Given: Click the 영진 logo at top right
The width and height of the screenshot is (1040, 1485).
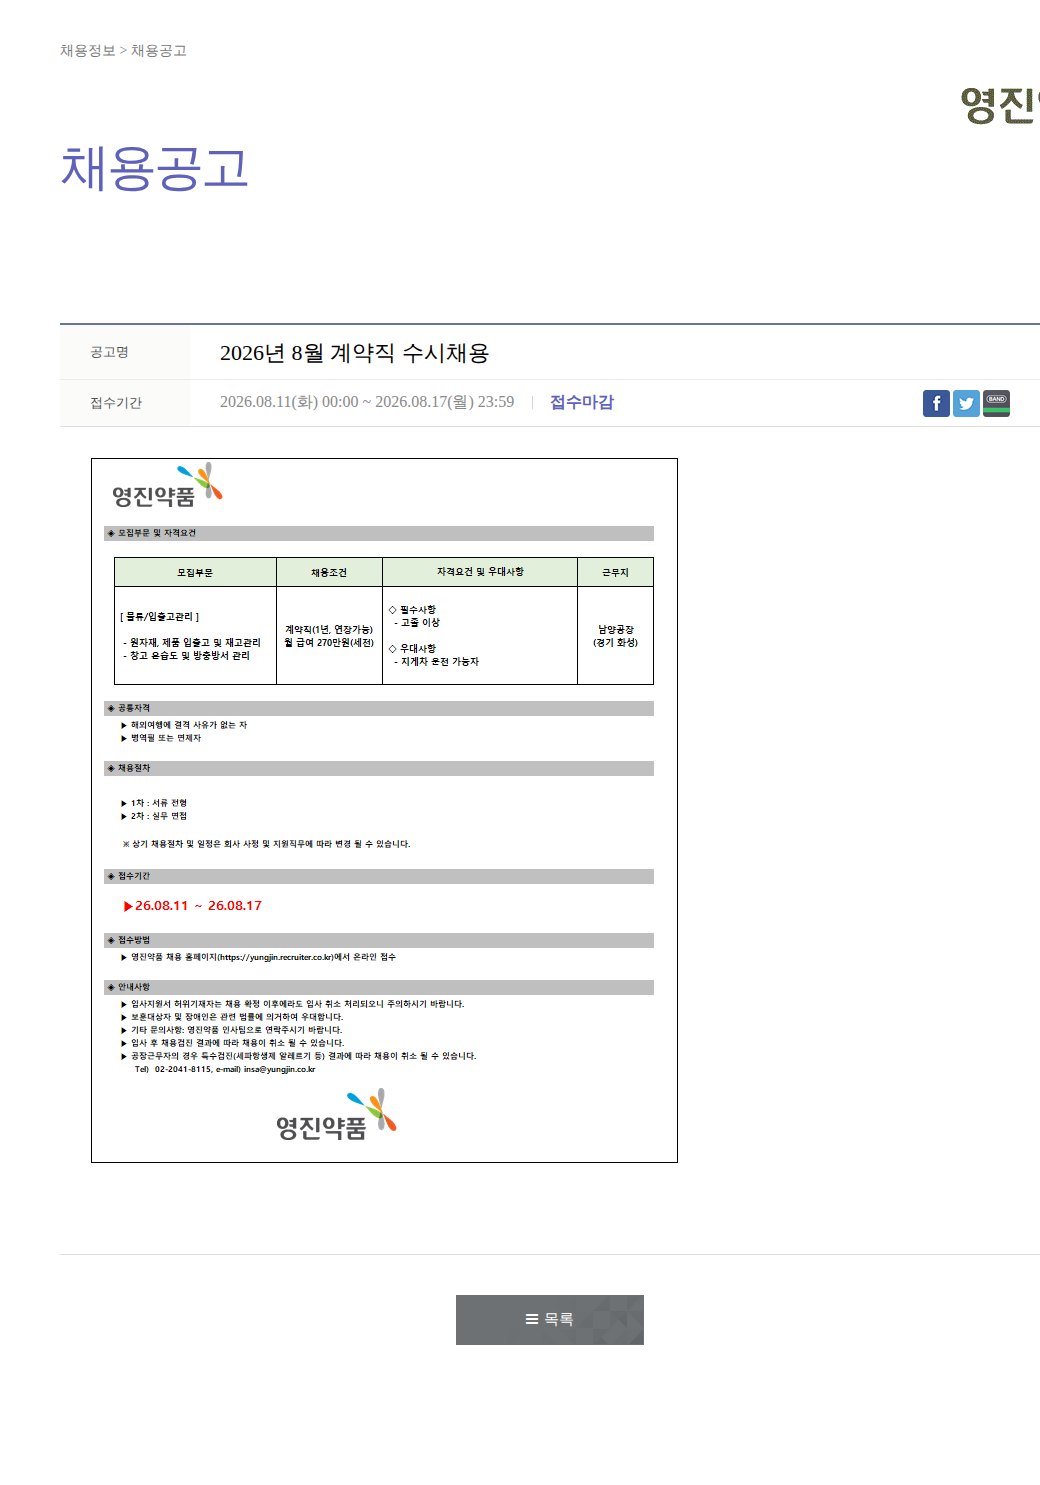Looking at the screenshot, I should click(x=1000, y=105).
